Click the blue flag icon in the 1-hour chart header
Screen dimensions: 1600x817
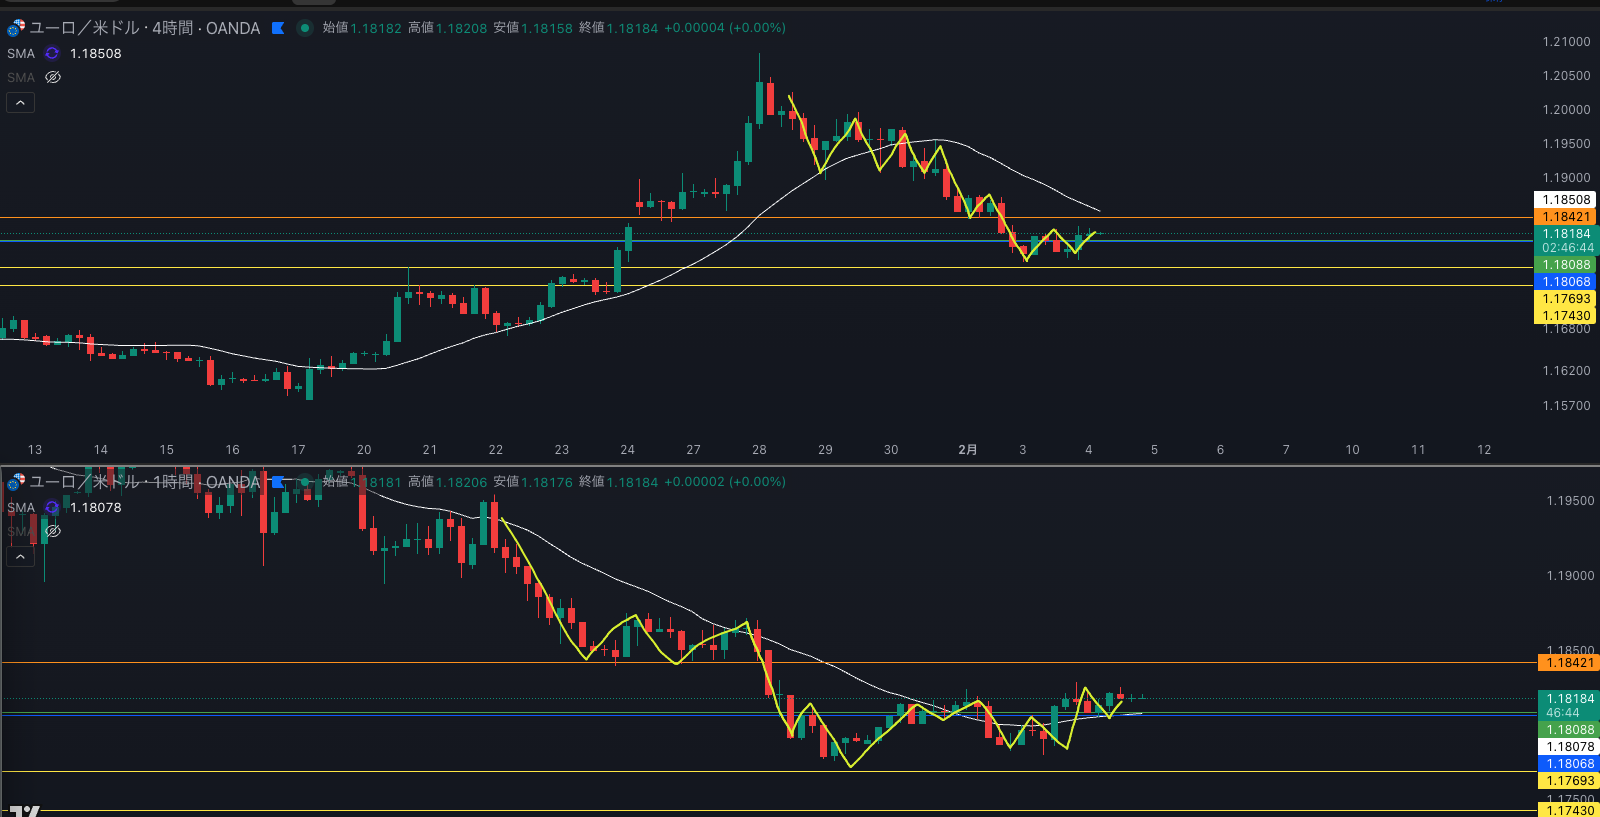click(278, 482)
